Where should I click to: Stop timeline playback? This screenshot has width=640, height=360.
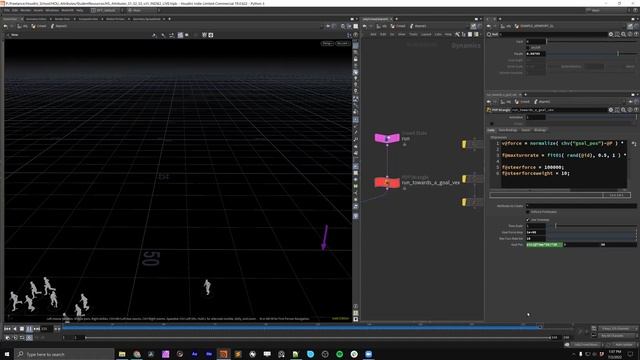pyautogui.click(x=22, y=328)
